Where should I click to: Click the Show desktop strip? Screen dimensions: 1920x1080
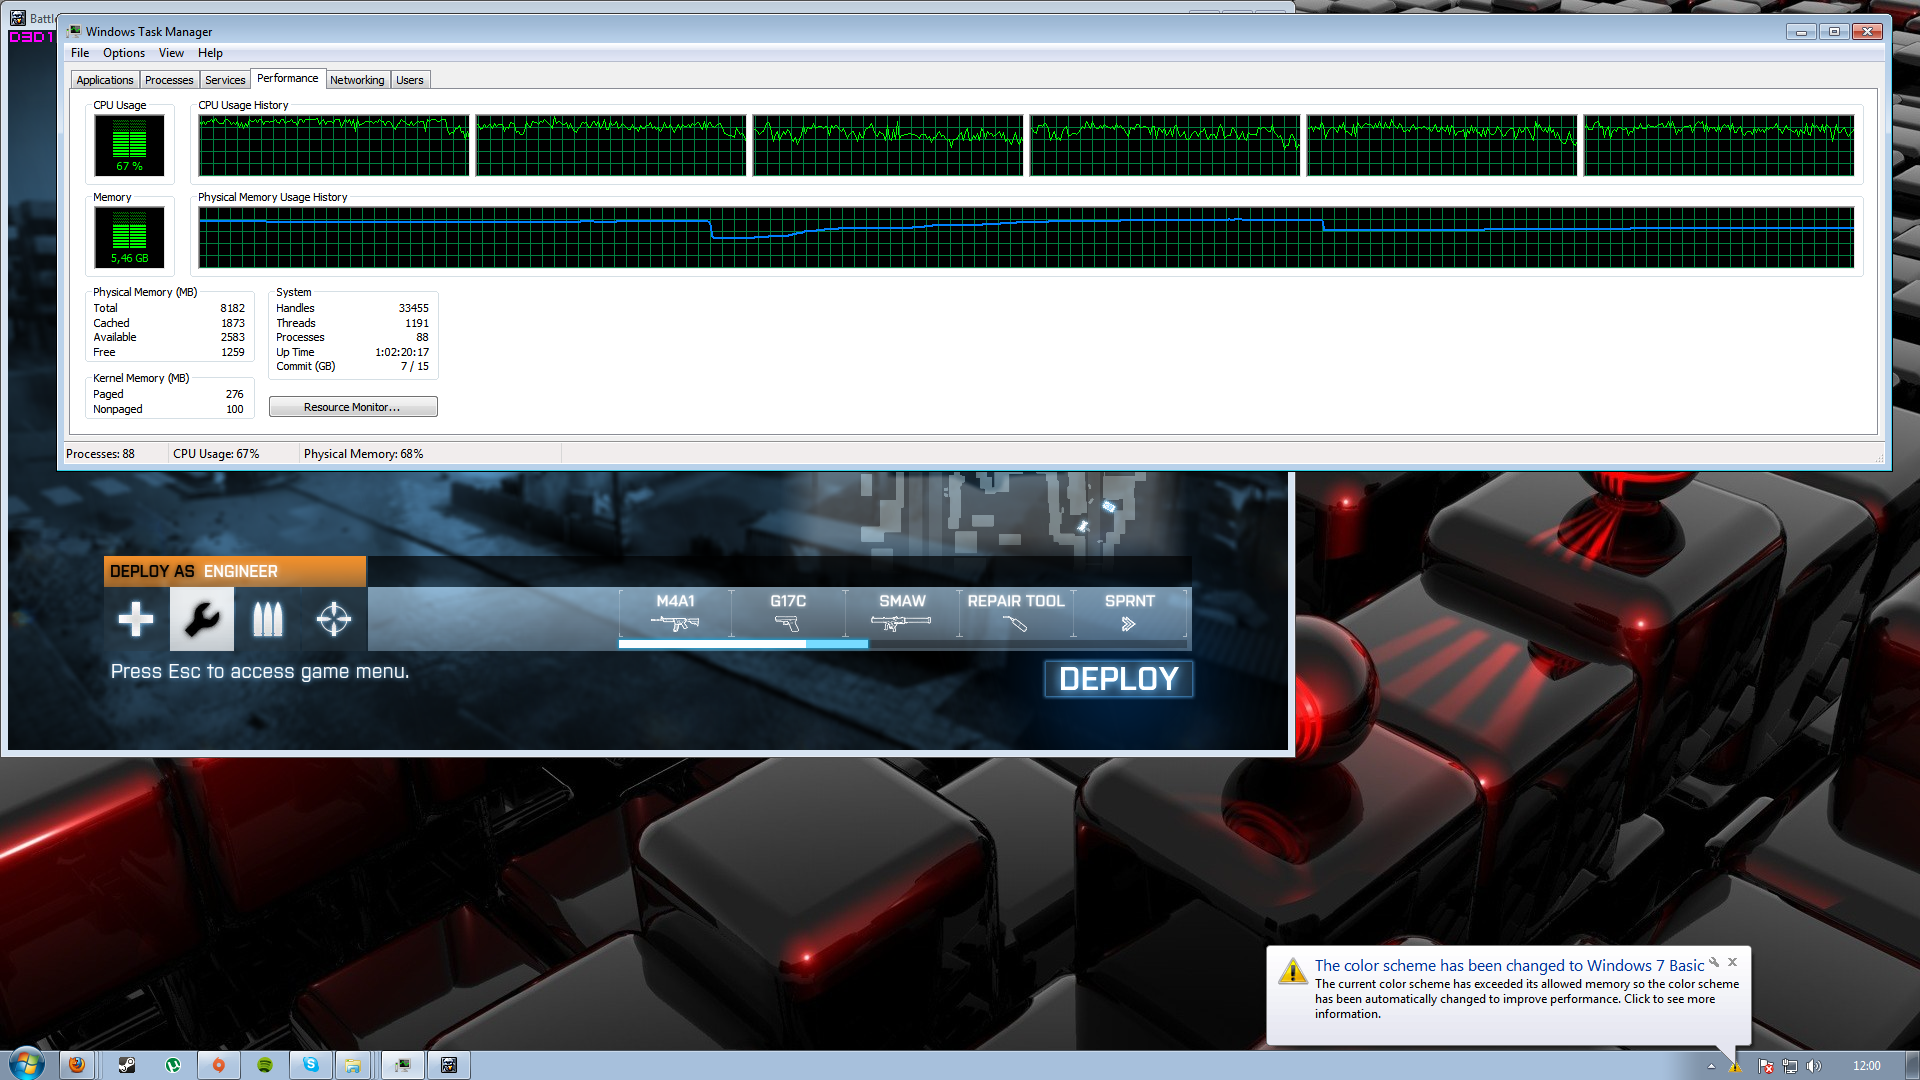coord(1912,1065)
